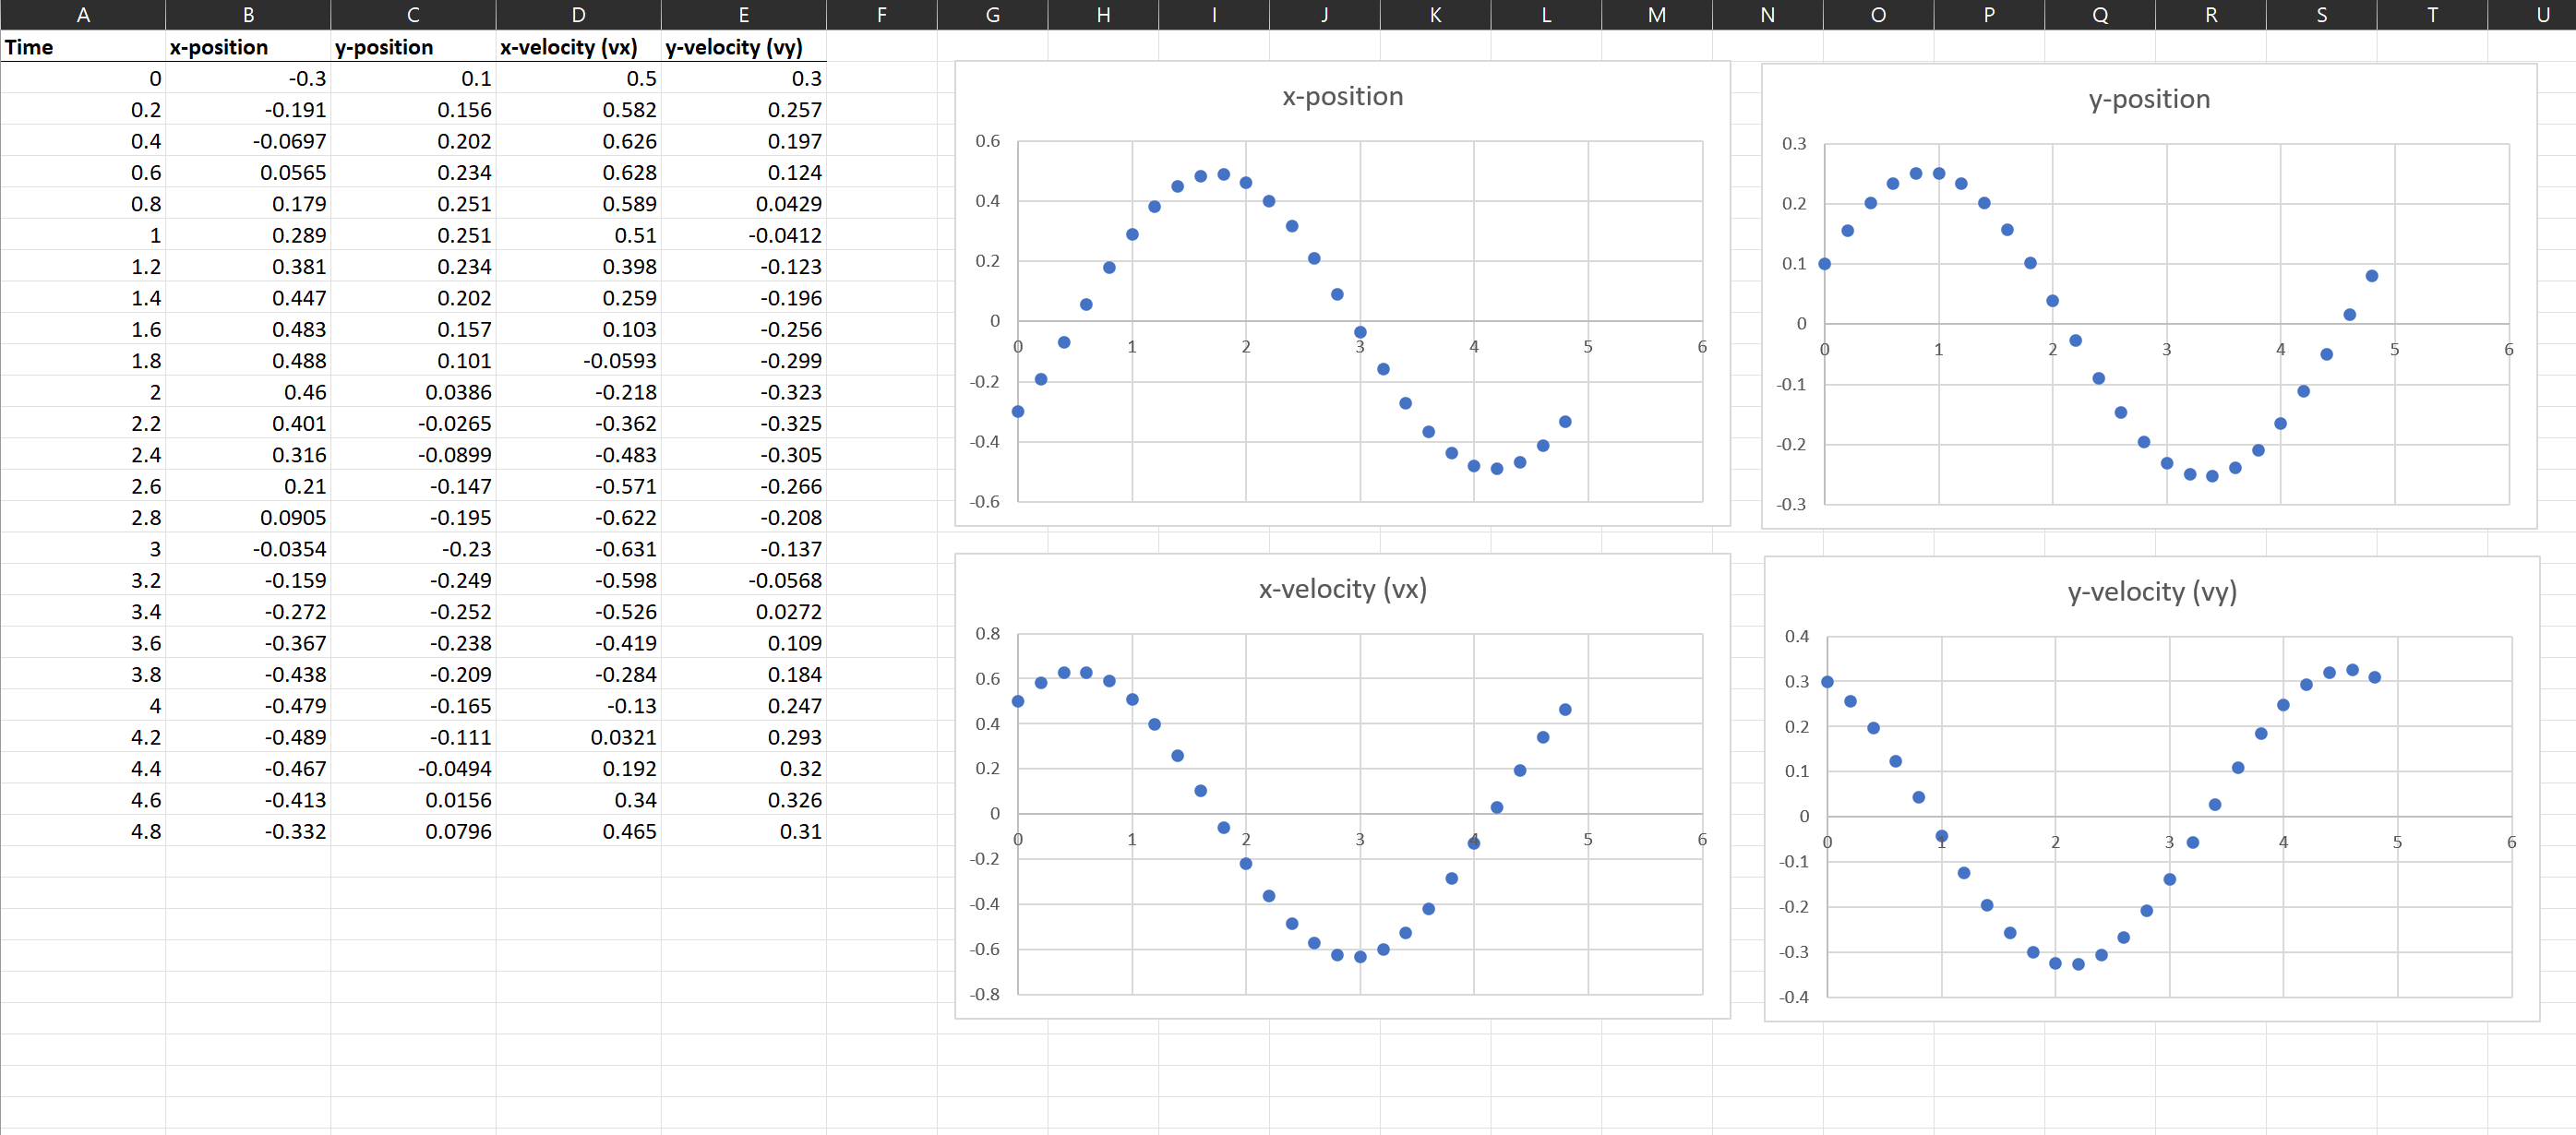Image resolution: width=2576 pixels, height=1135 pixels.
Task: Select column E by clicking its header
Action: pos(743,15)
